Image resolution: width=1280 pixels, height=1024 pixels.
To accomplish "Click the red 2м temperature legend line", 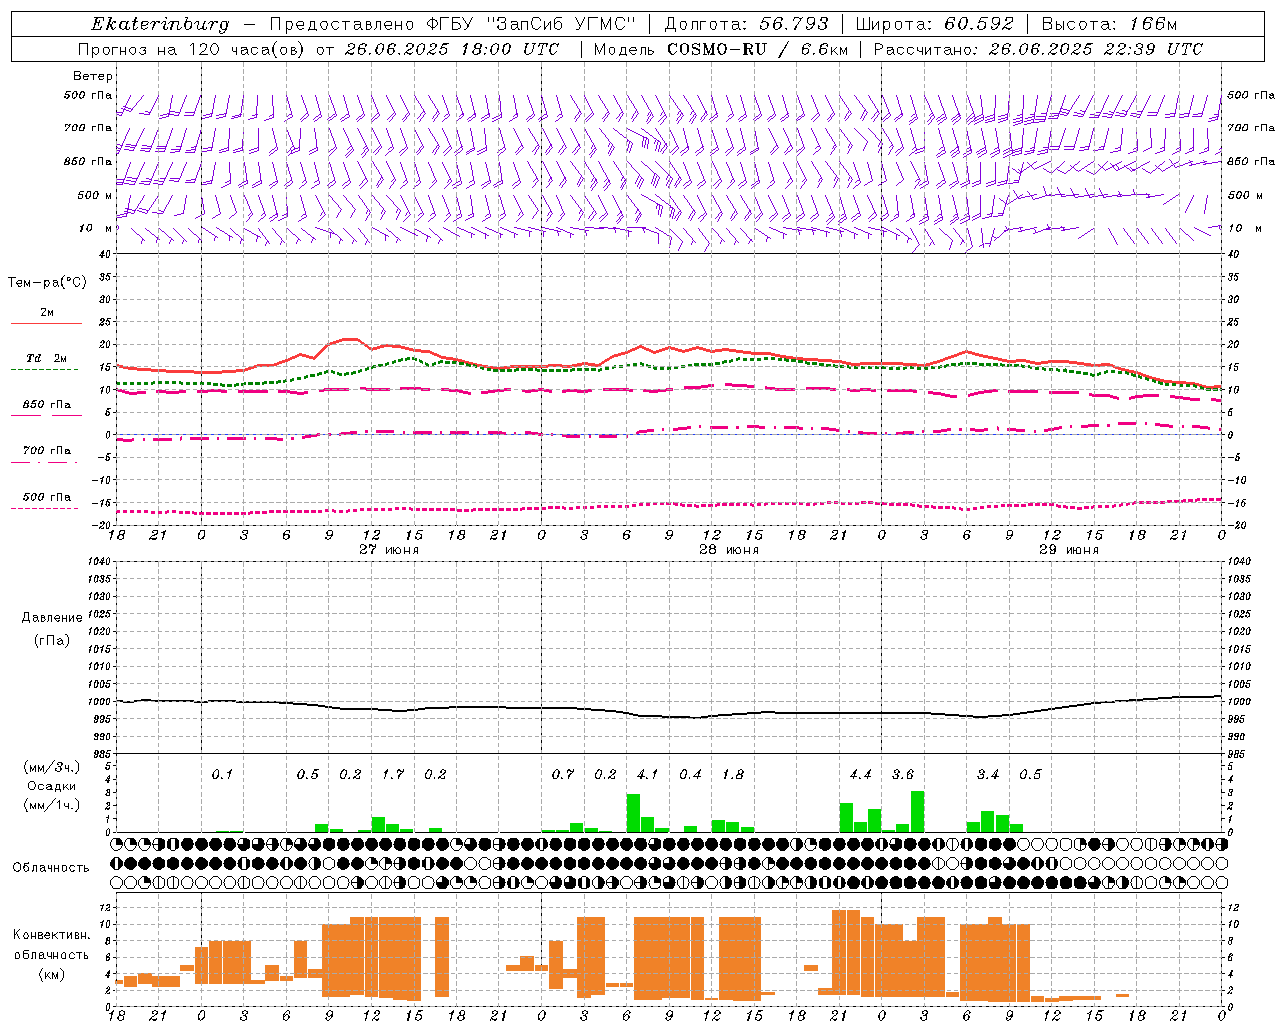I will click(46, 323).
